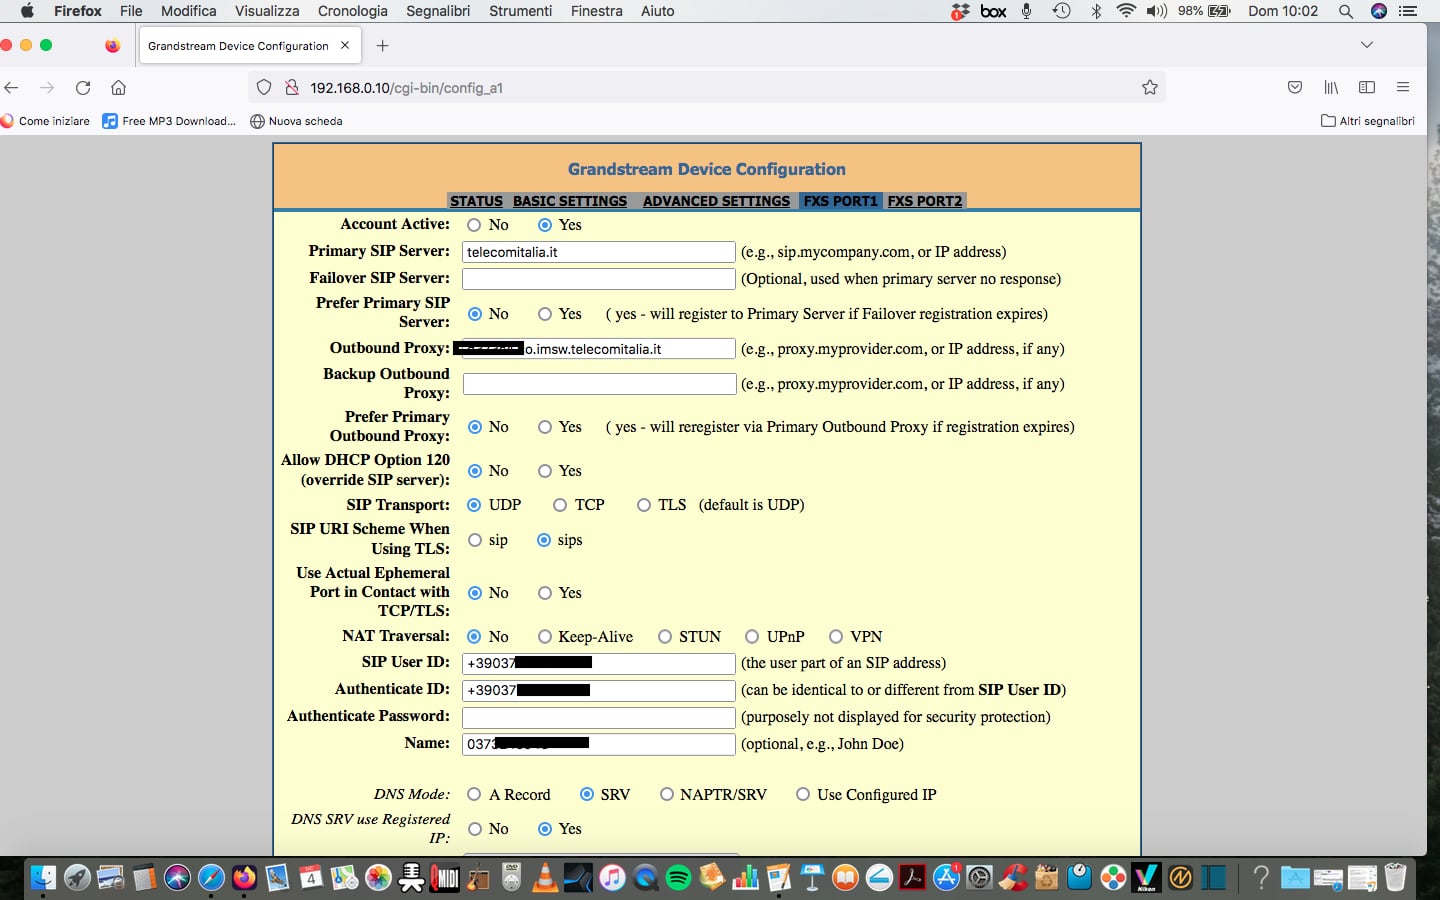Bookmark this page with the star icon
This screenshot has height=900, width=1440.
tap(1150, 88)
